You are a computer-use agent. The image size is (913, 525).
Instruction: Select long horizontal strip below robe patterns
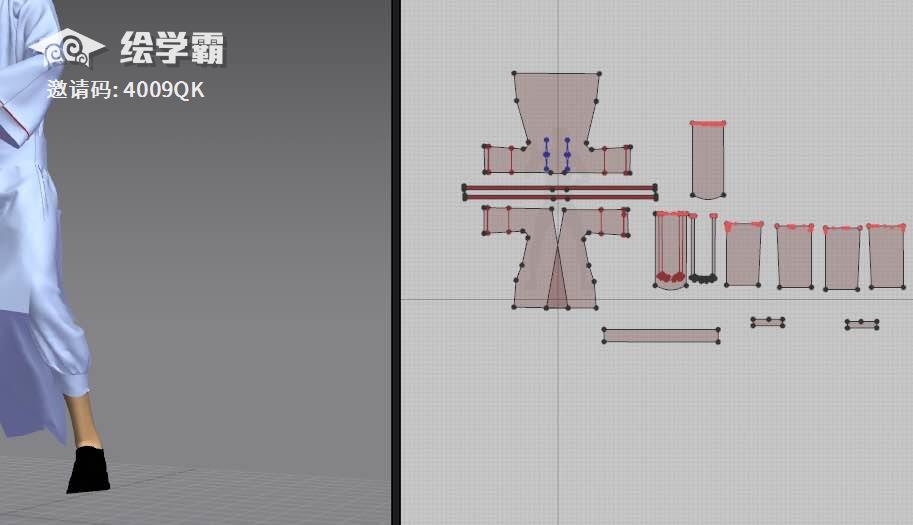coord(661,335)
